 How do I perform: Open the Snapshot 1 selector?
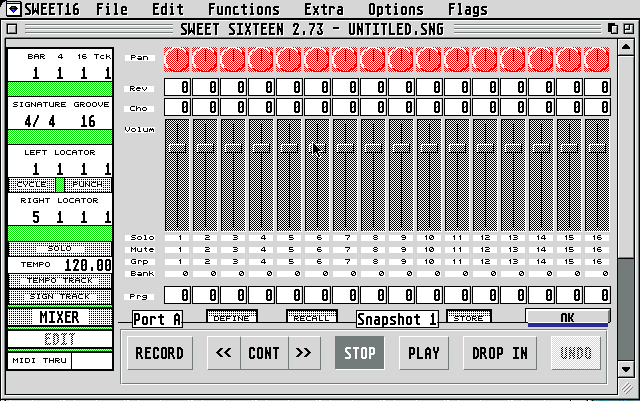pos(397,320)
